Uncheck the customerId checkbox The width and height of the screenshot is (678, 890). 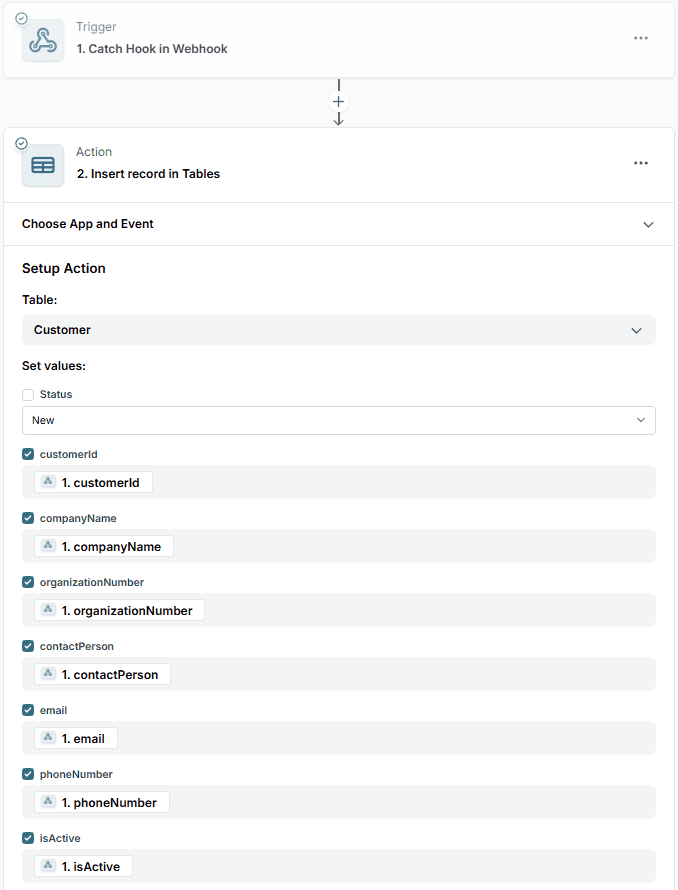pos(28,454)
